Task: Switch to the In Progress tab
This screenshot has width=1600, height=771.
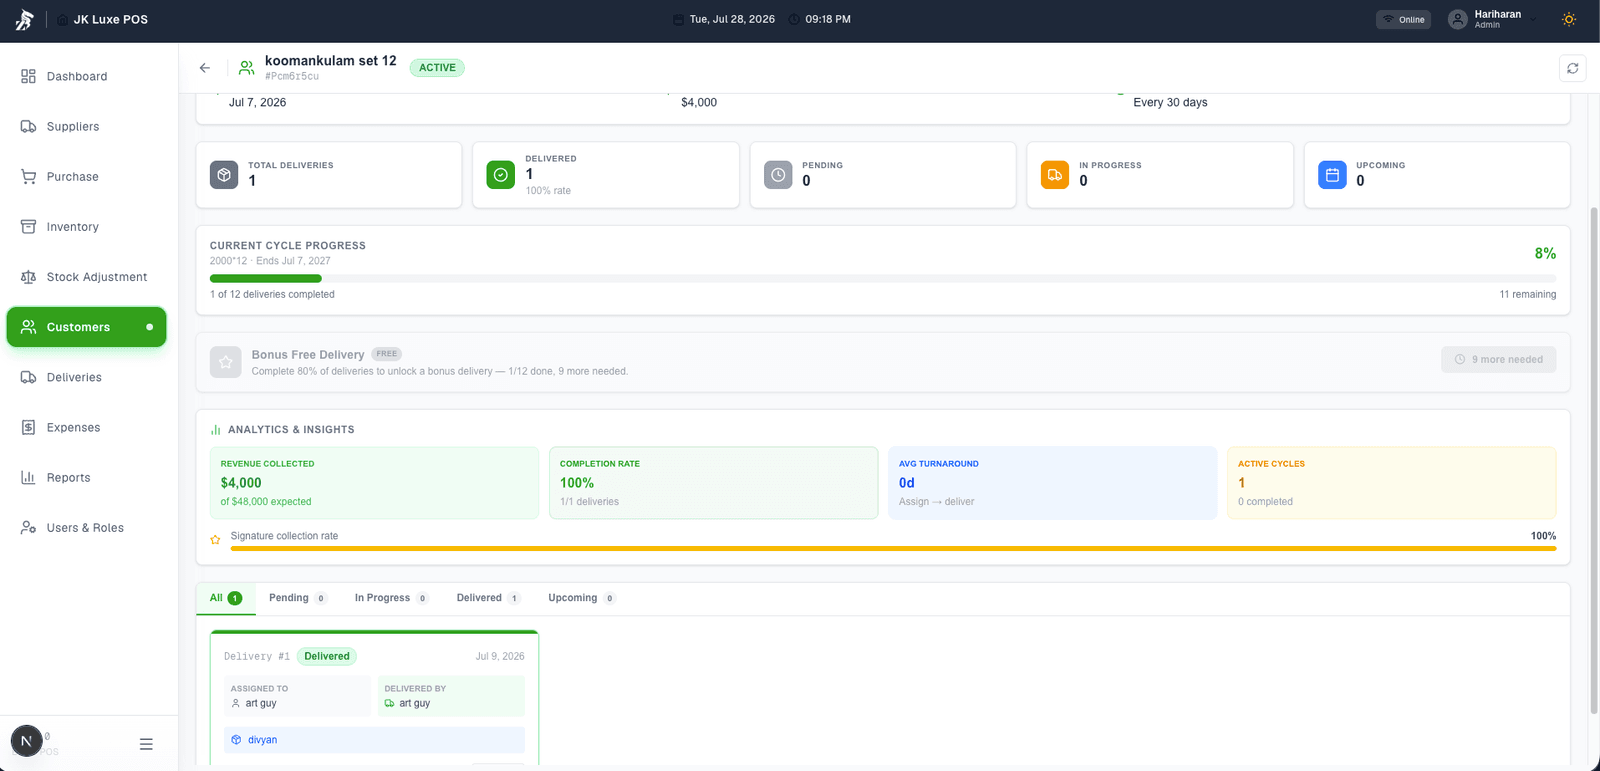Action: (391, 598)
